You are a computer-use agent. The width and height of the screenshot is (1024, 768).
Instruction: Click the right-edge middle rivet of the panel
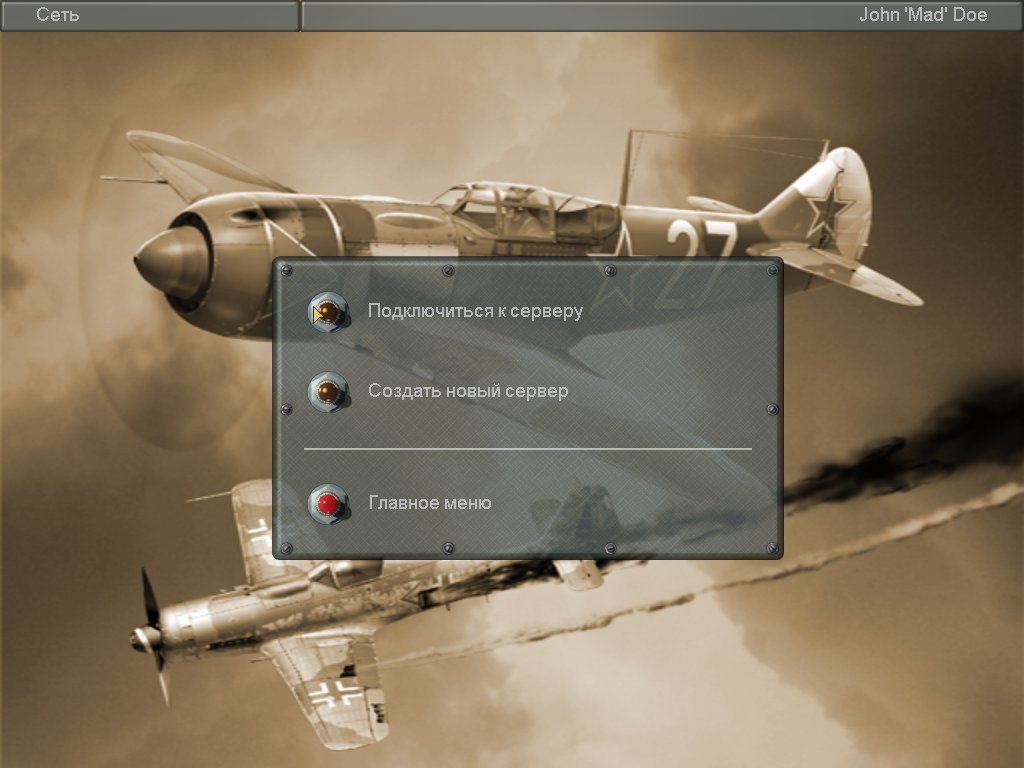click(771, 410)
